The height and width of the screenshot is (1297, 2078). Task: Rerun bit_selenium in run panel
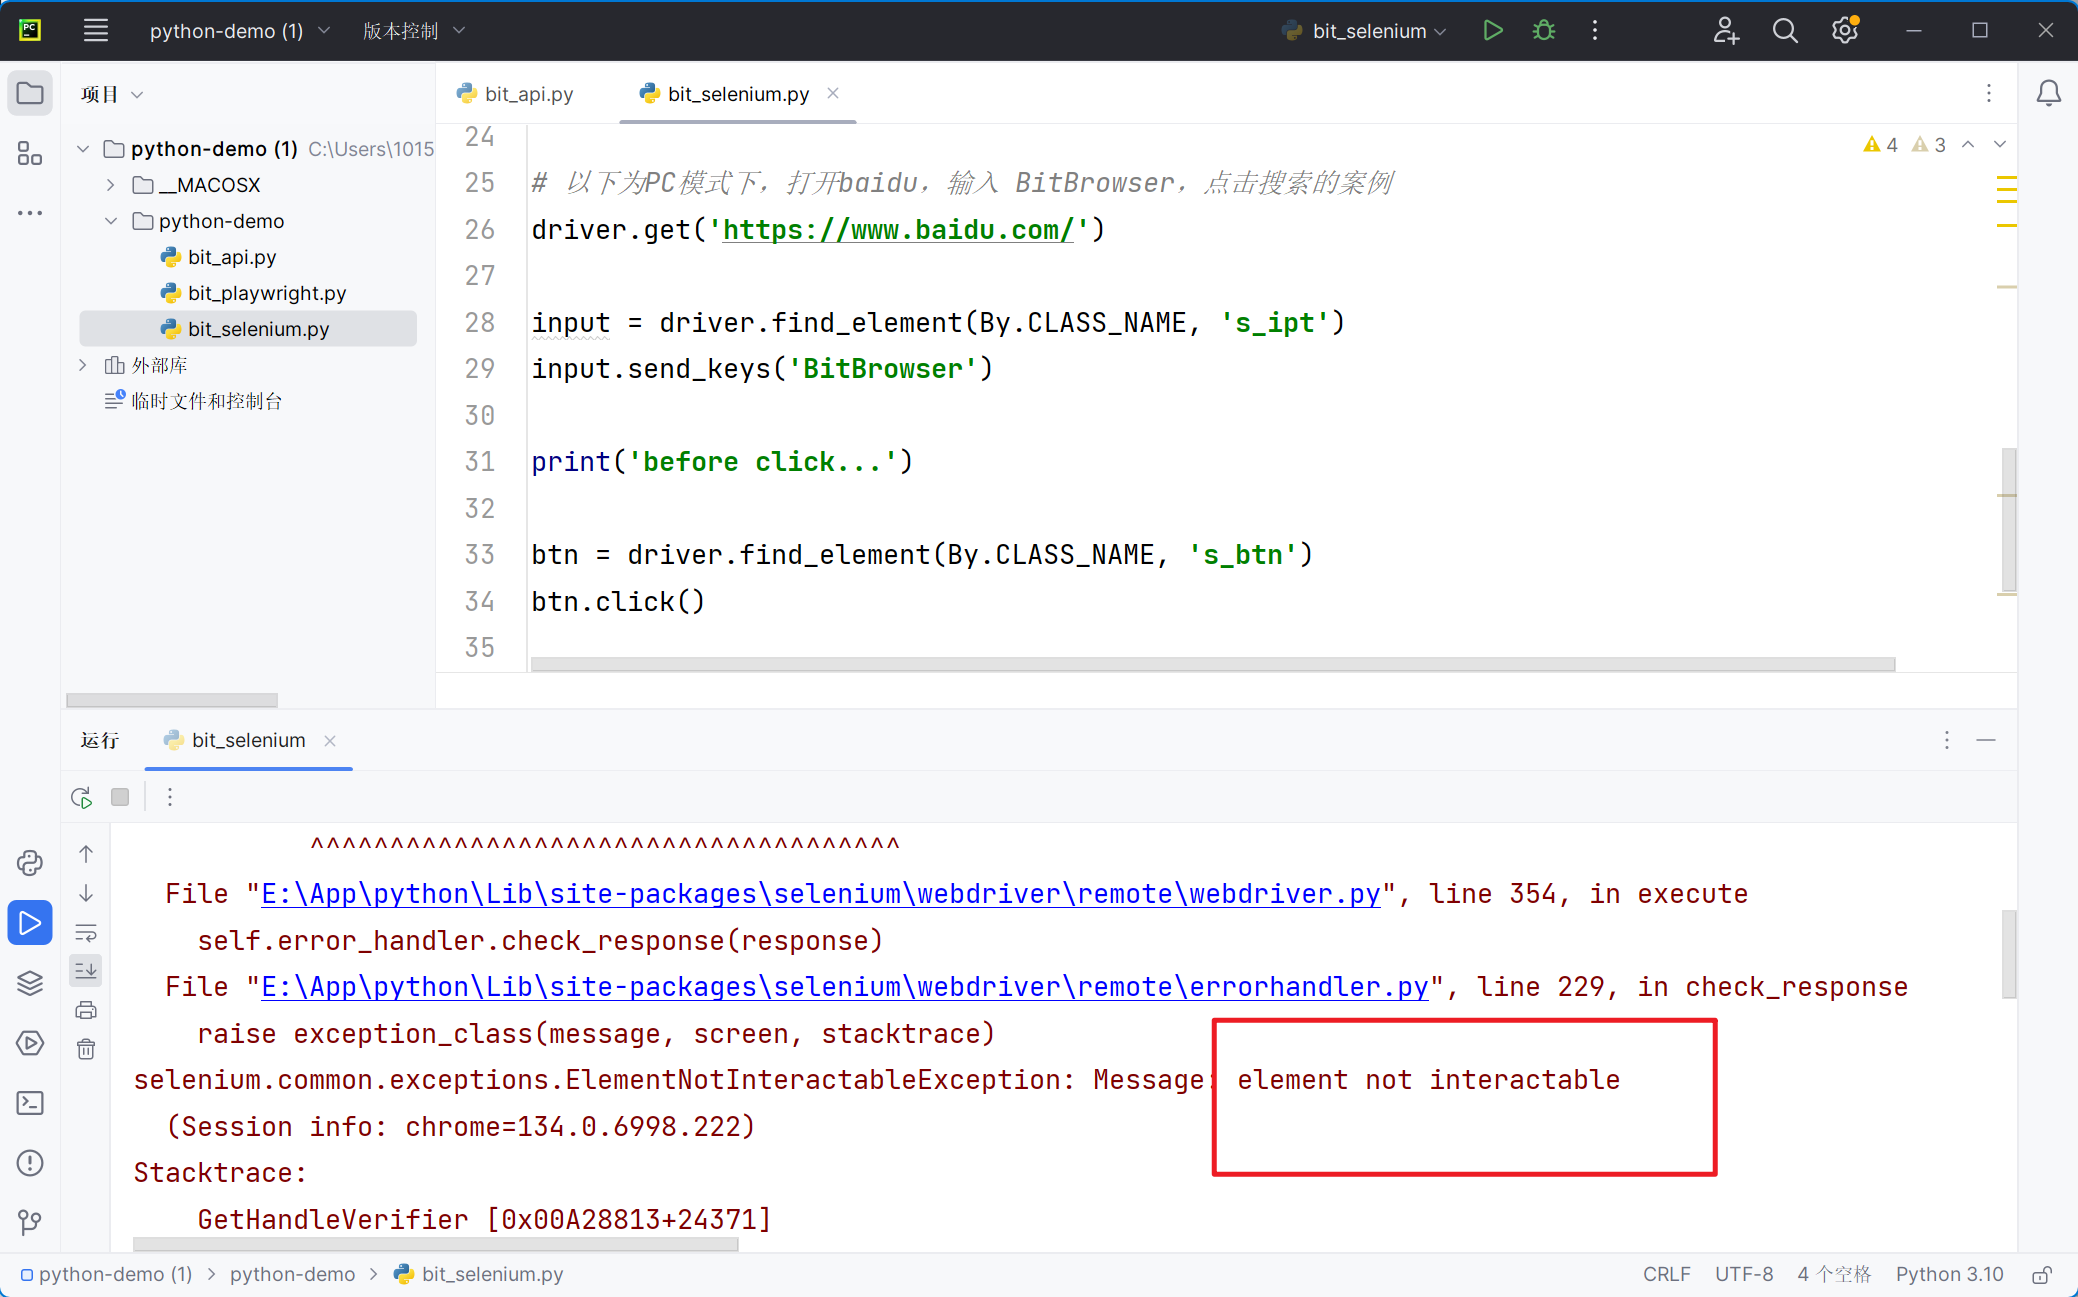[82, 797]
